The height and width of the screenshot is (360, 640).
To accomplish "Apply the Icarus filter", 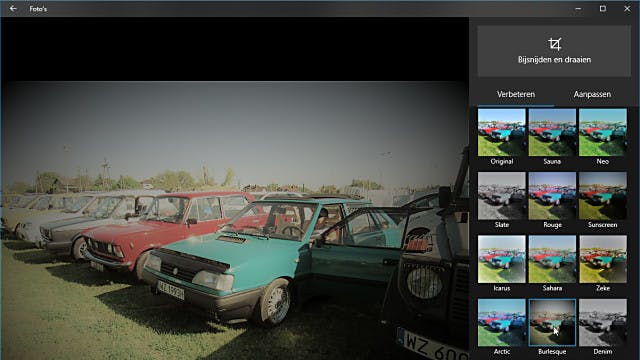I will click(x=502, y=259).
